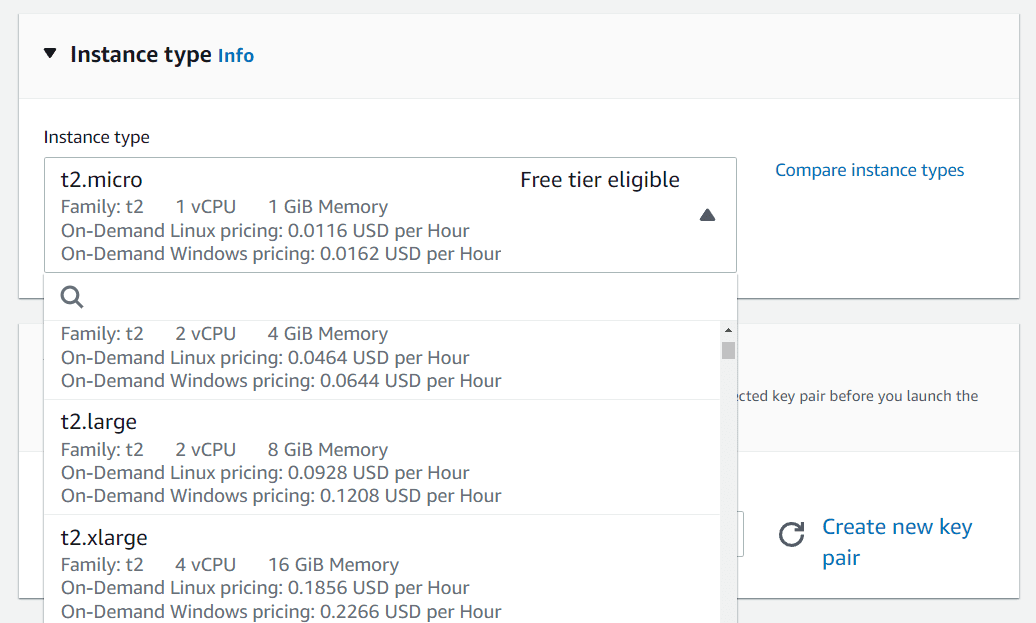Click the dropdown list scrollbar
The image size is (1036, 623).
728,350
